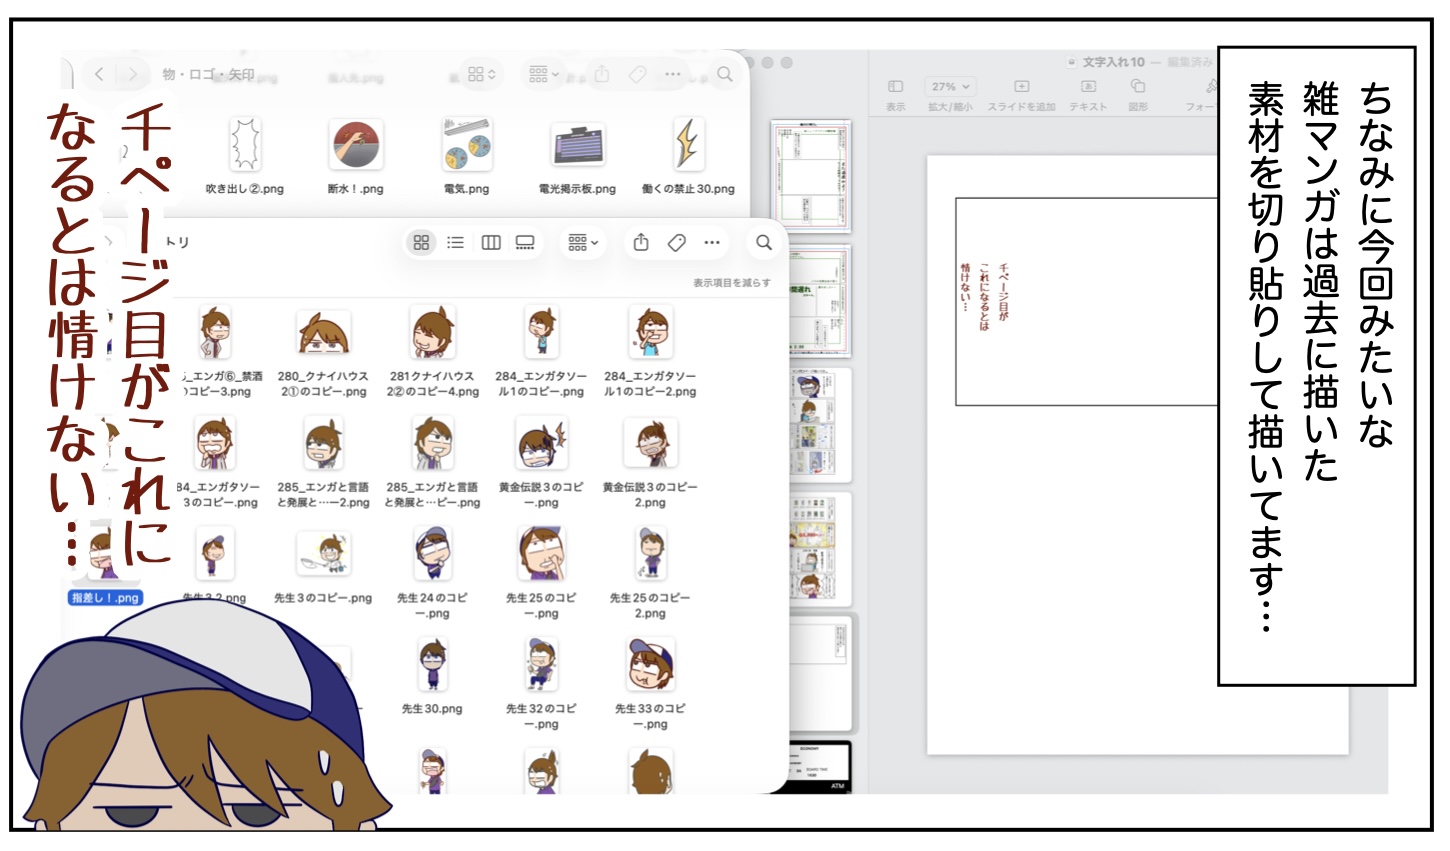1450x851 pixels.
Task: Click the Keynote 図形 shape icon
Action: (1137, 87)
